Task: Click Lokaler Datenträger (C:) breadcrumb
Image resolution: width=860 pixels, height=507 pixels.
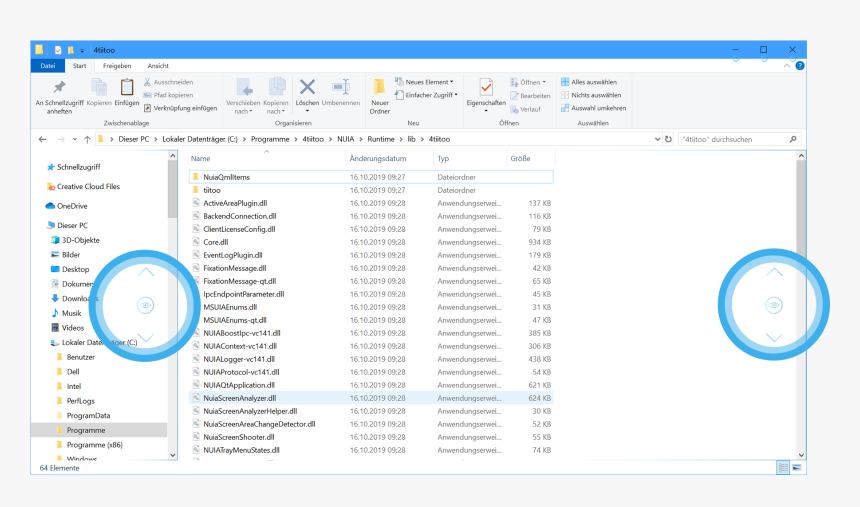Action: (x=200, y=139)
